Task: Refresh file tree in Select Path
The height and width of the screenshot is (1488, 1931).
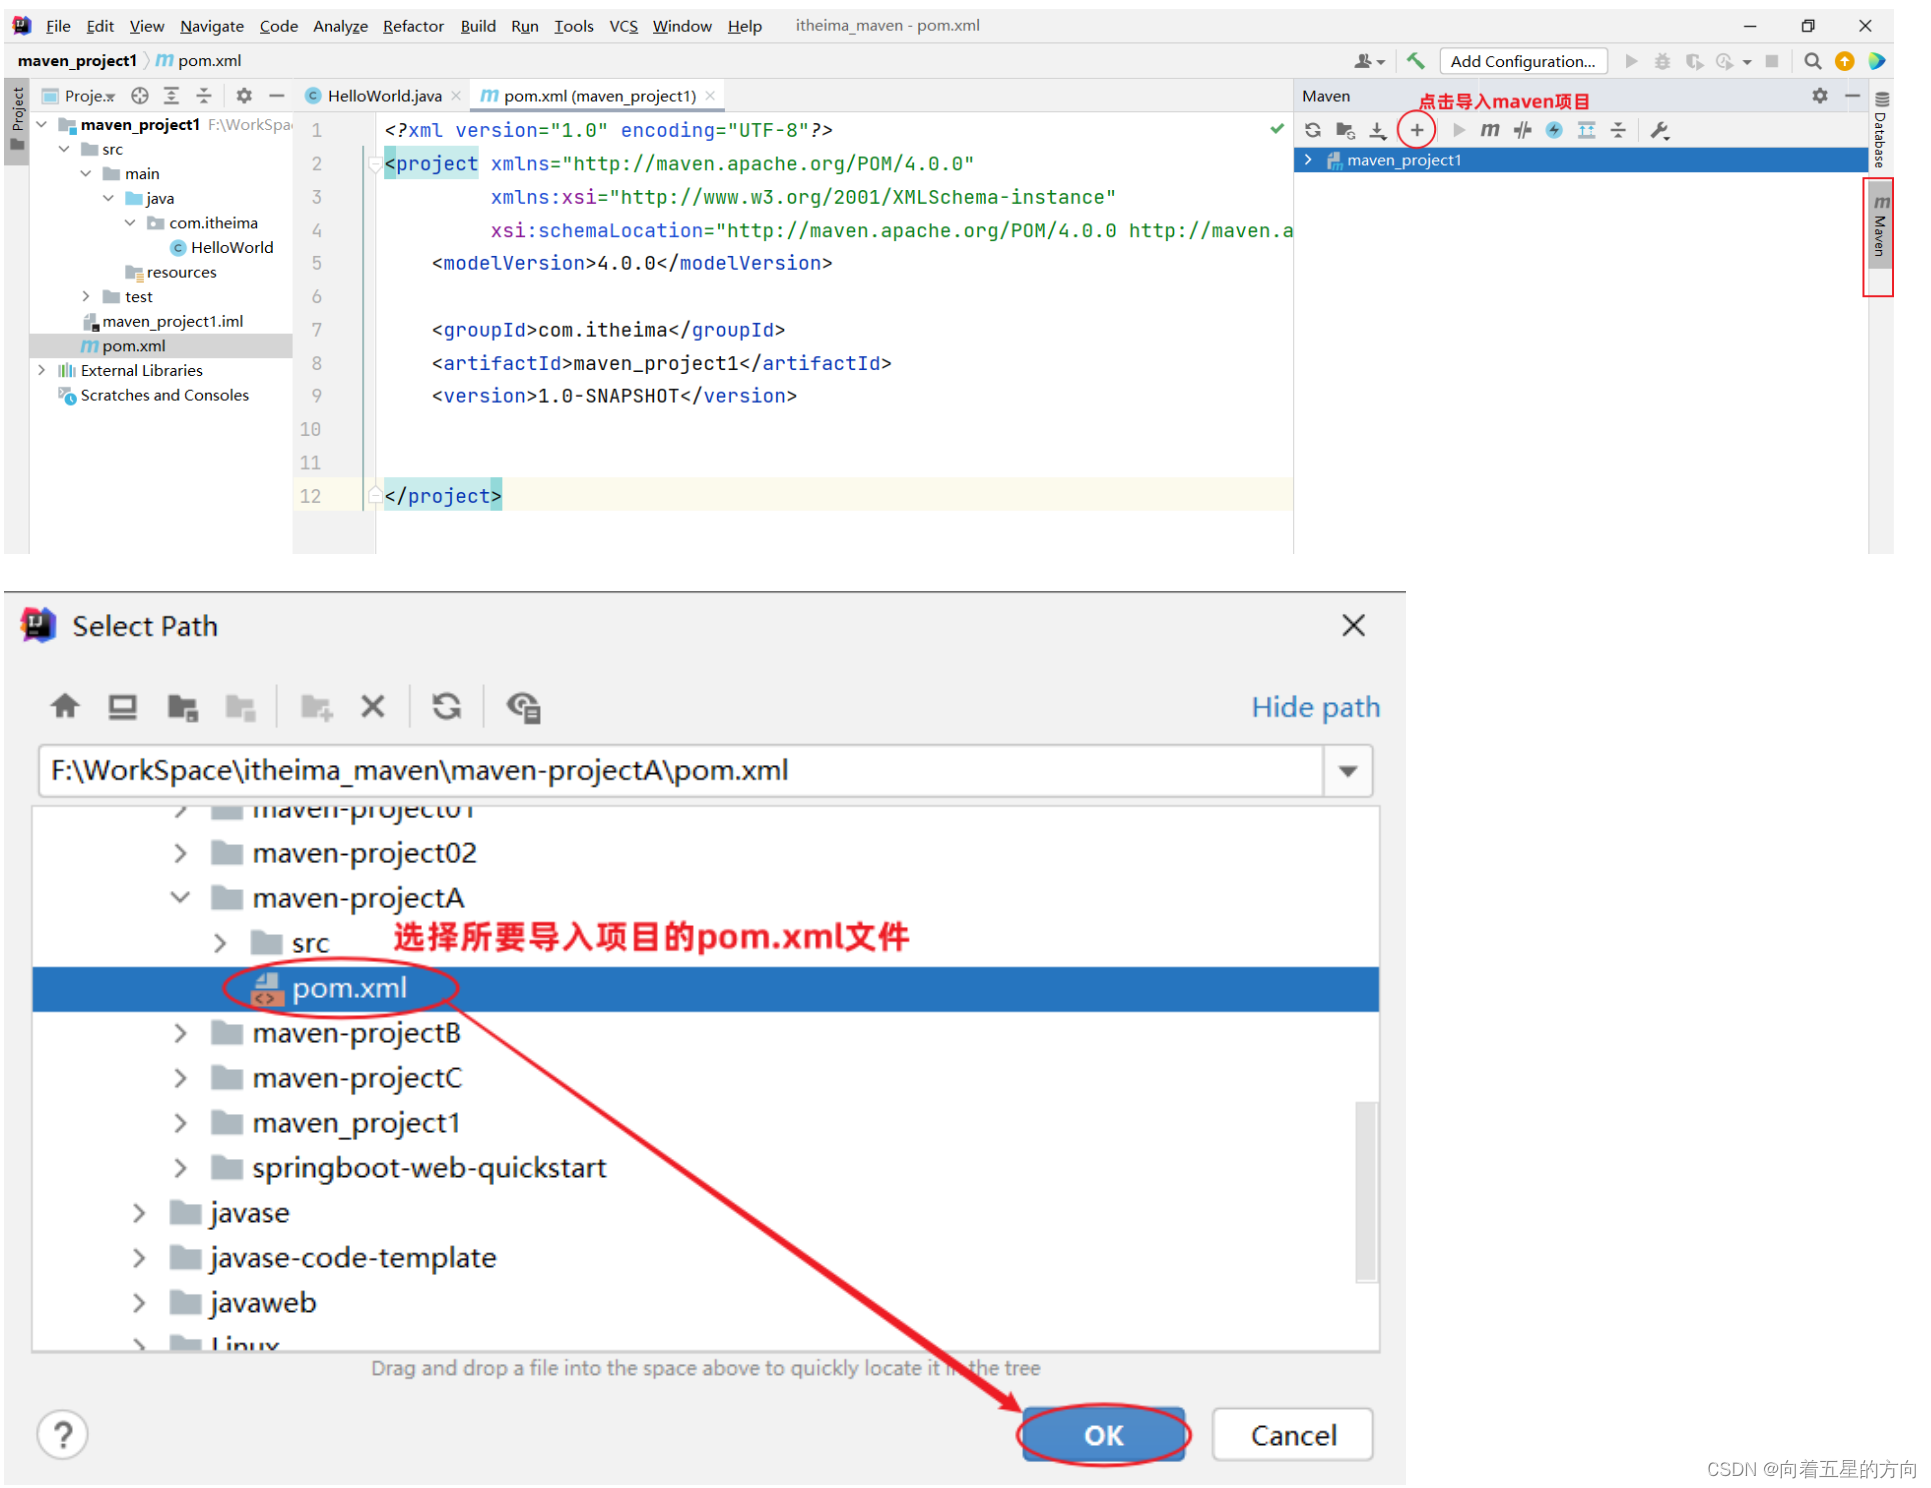Action: (447, 707)
